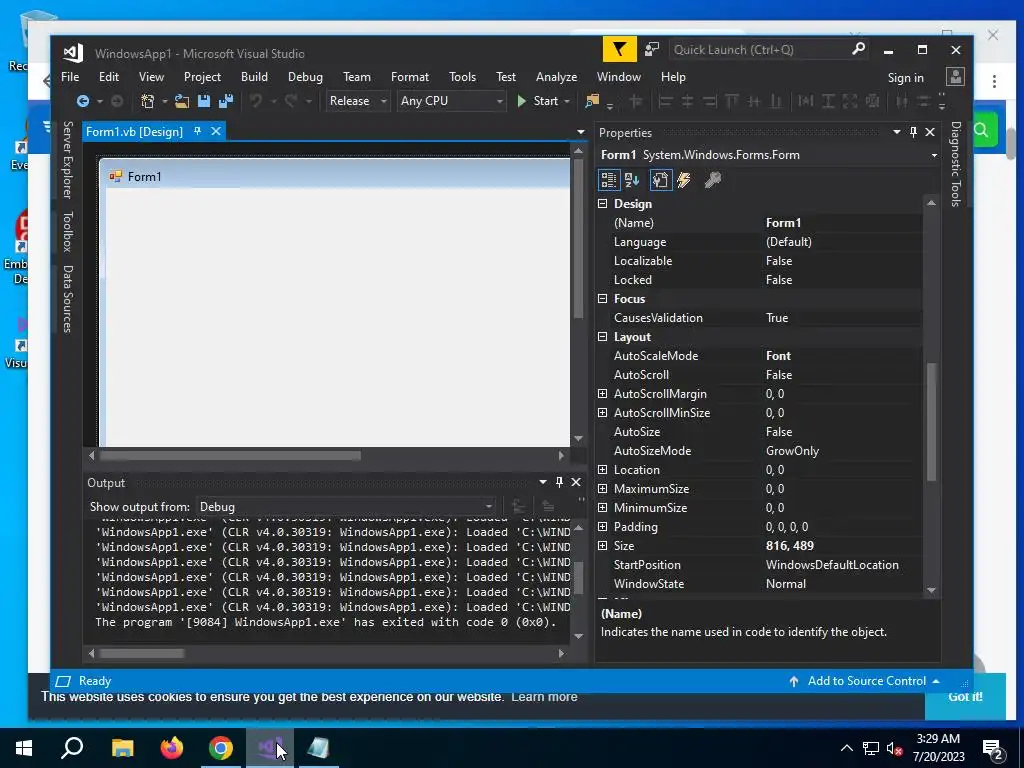The image size is (1024, 768).
Task: Start debugging with the Start button
Action: tap(538, 101)
